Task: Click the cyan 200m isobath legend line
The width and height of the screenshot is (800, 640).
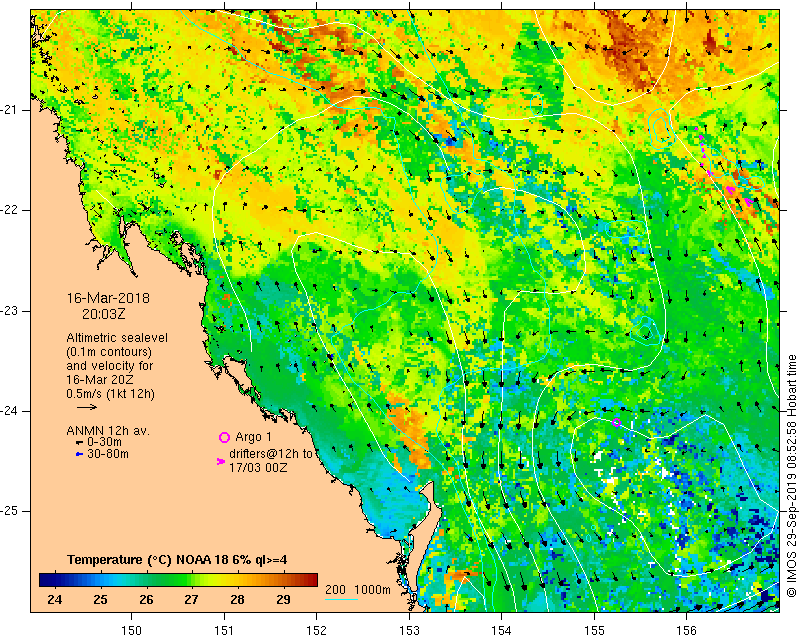Action: (x=341, y=599)
